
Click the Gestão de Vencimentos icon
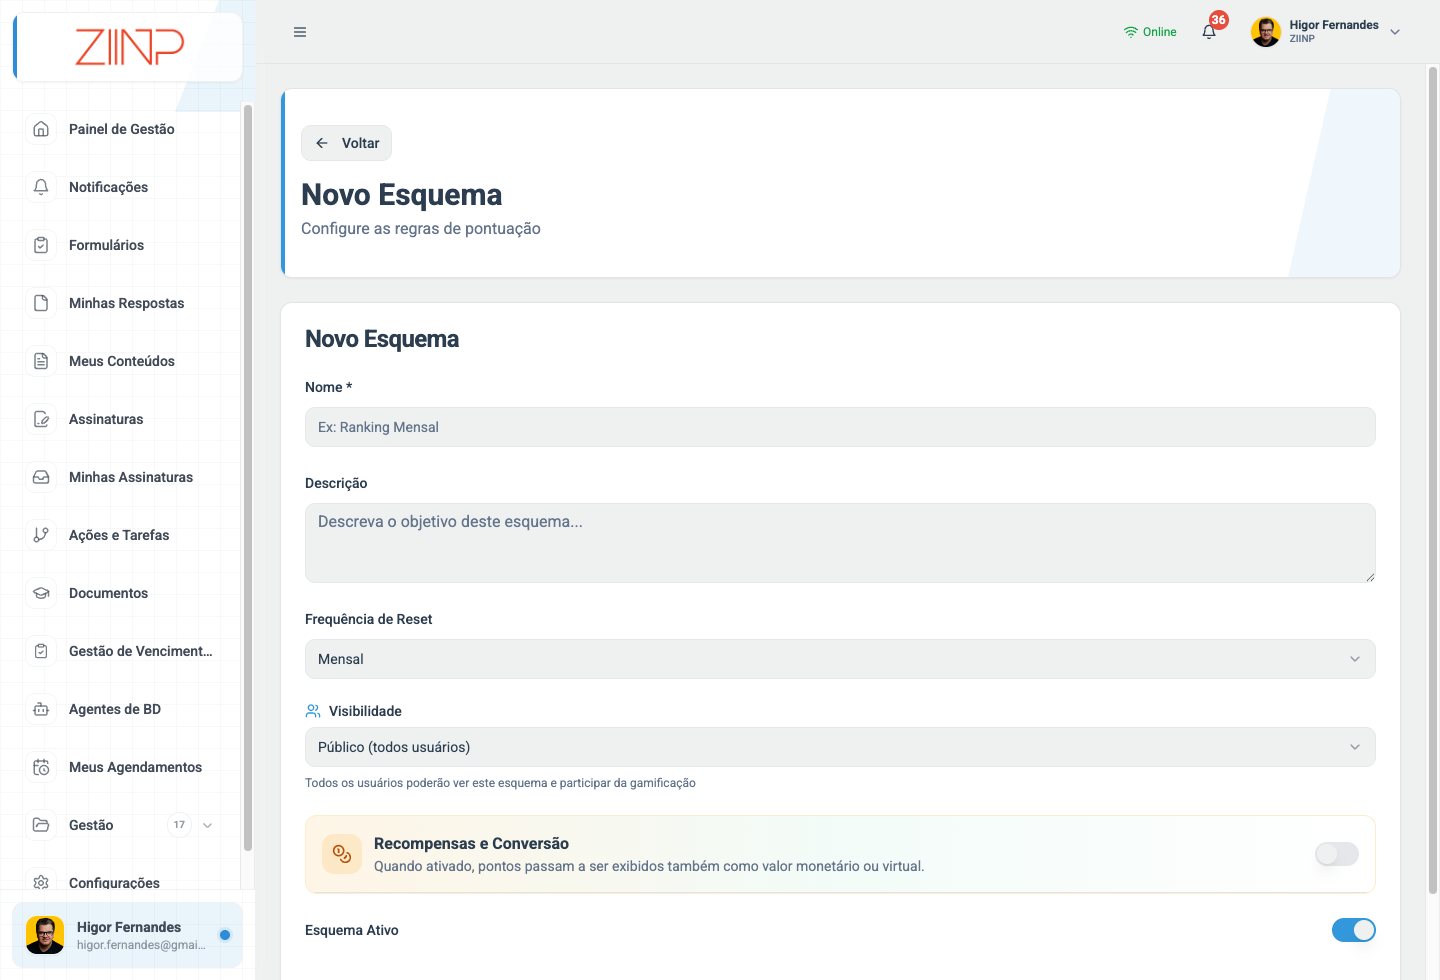(x=41, y=651)
